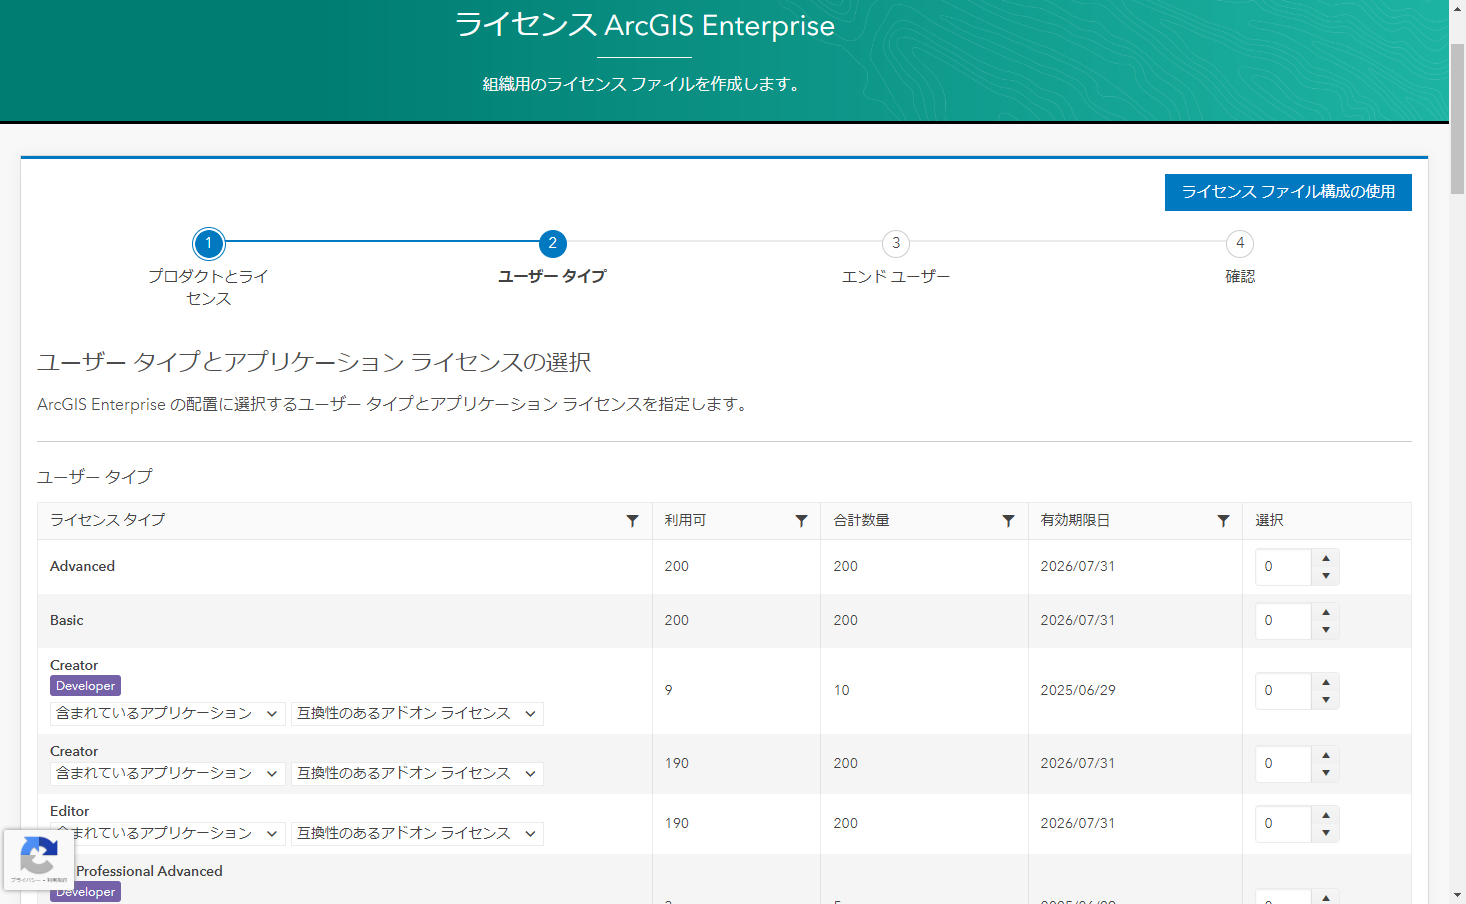
Task: Select the Basic license type name
Action: pyautogui.click(x=67, y=620)
